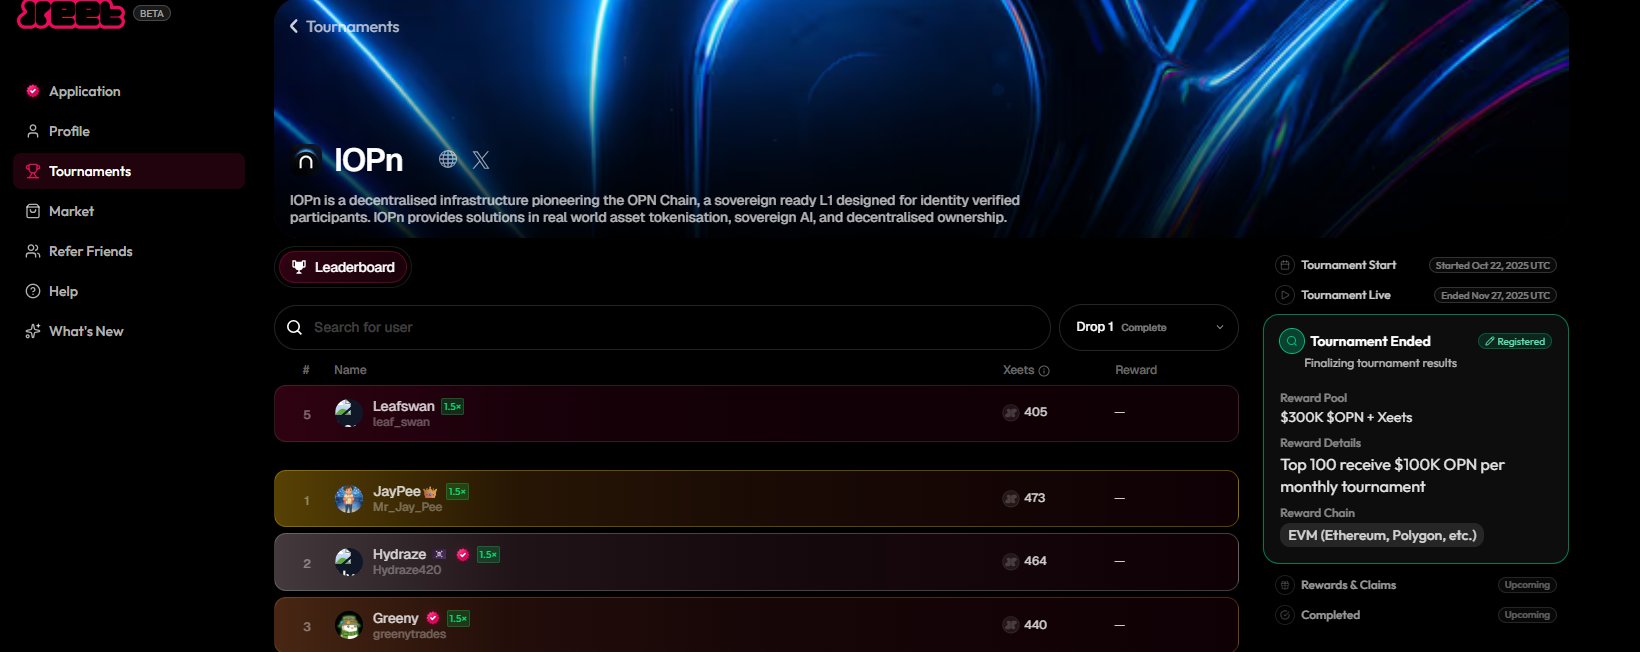This screenshot has height=652, width=1640.
Task: Click the Leaderboard tab button
Action: point(343,267)
